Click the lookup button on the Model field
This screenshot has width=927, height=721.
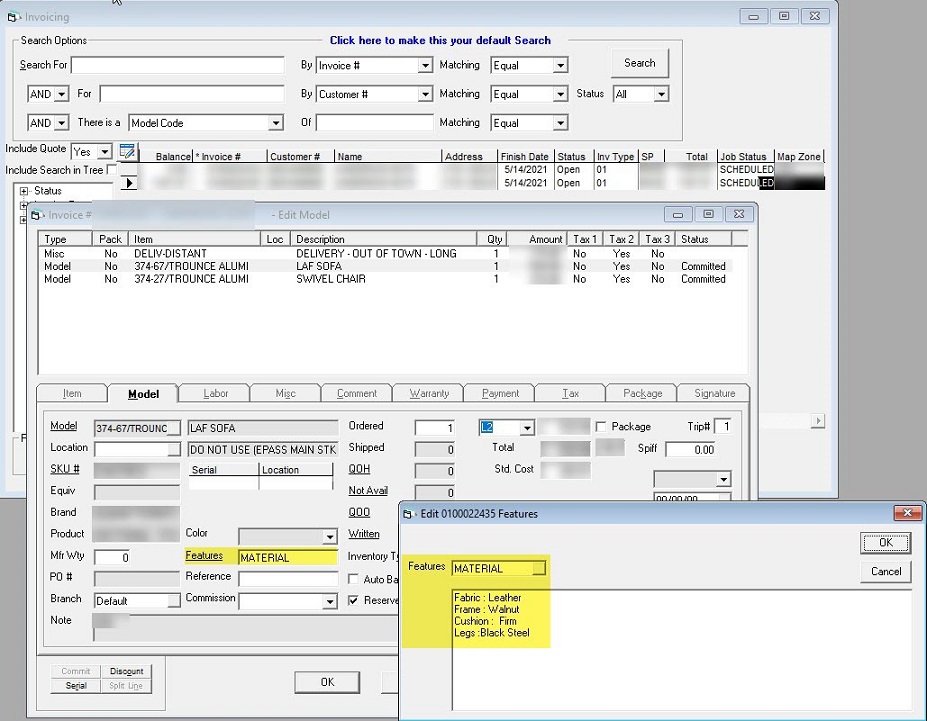pos(174,428)
